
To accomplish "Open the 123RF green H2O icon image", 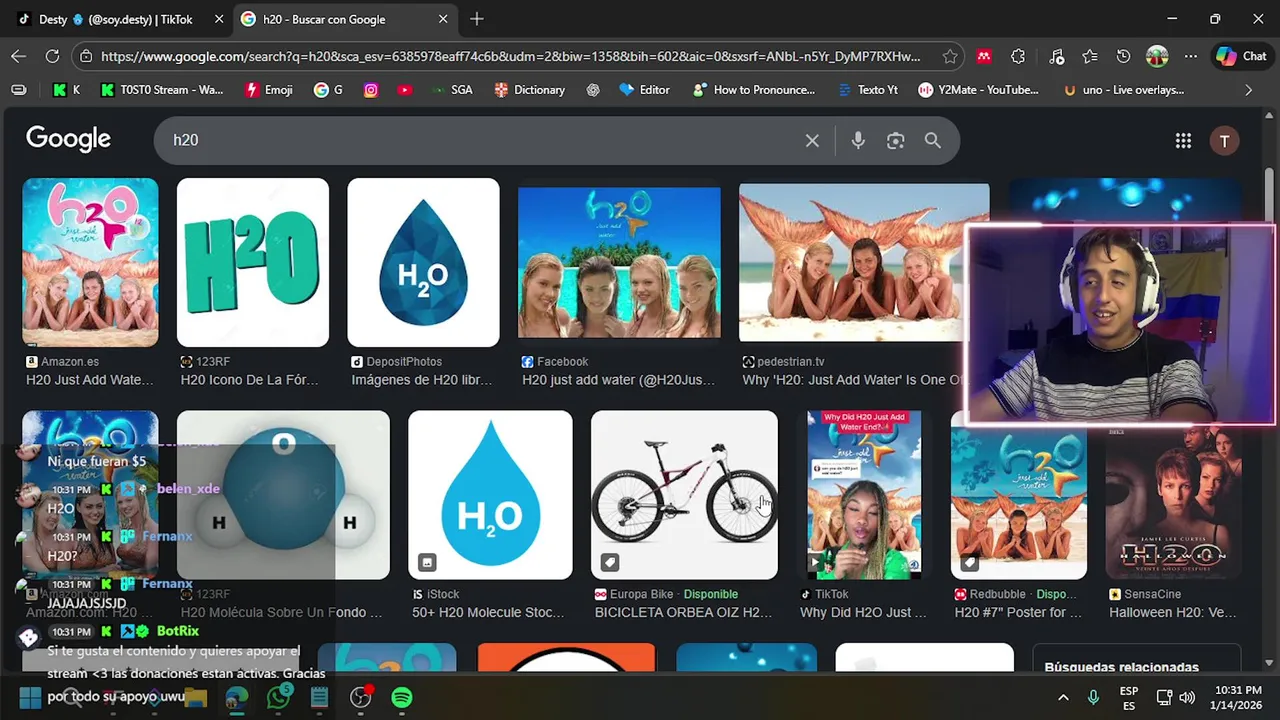I will tap(253, 262).
